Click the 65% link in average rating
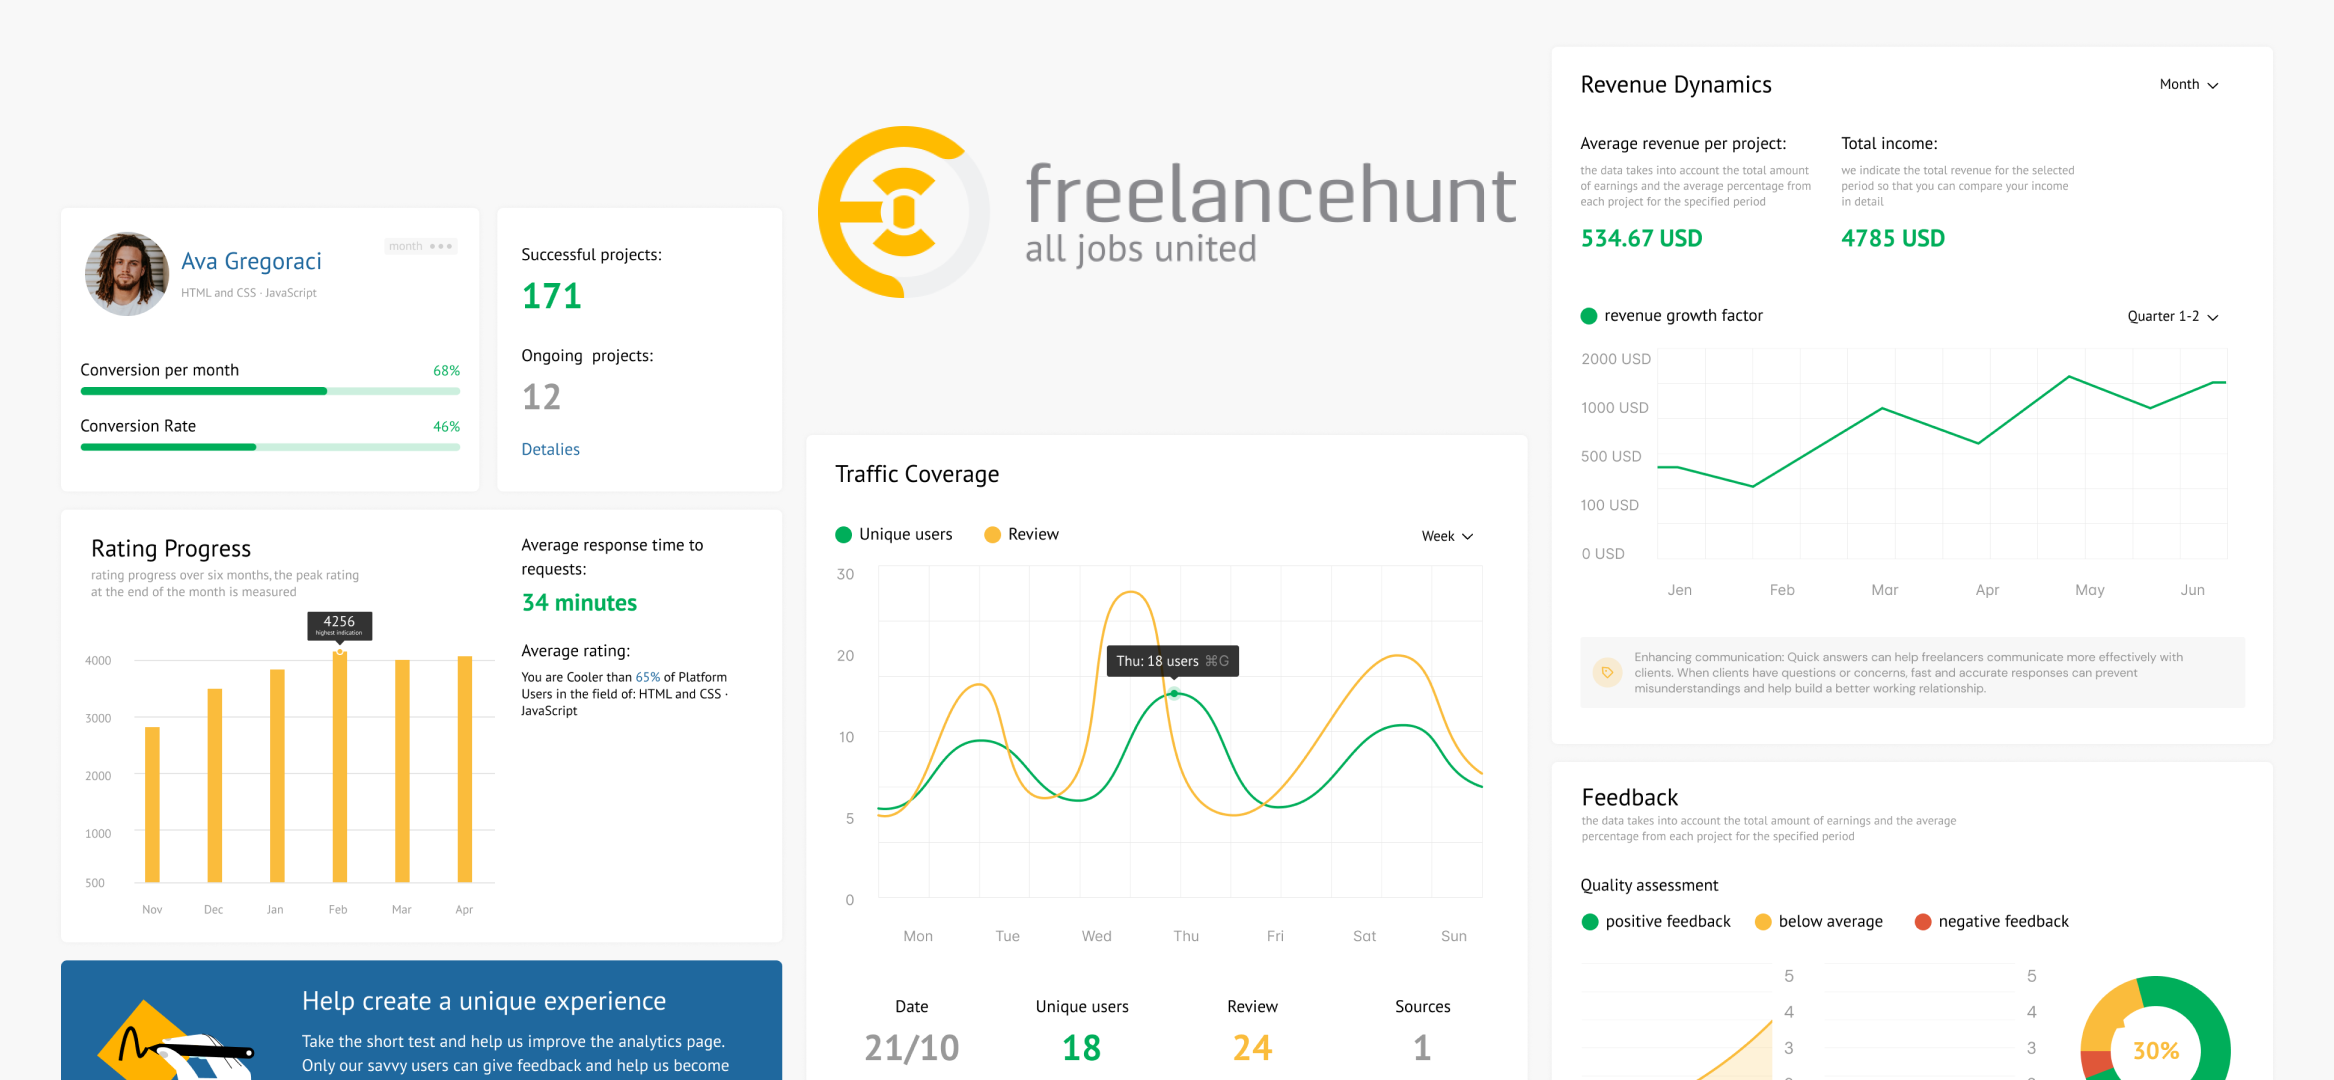 coord(647,677)
